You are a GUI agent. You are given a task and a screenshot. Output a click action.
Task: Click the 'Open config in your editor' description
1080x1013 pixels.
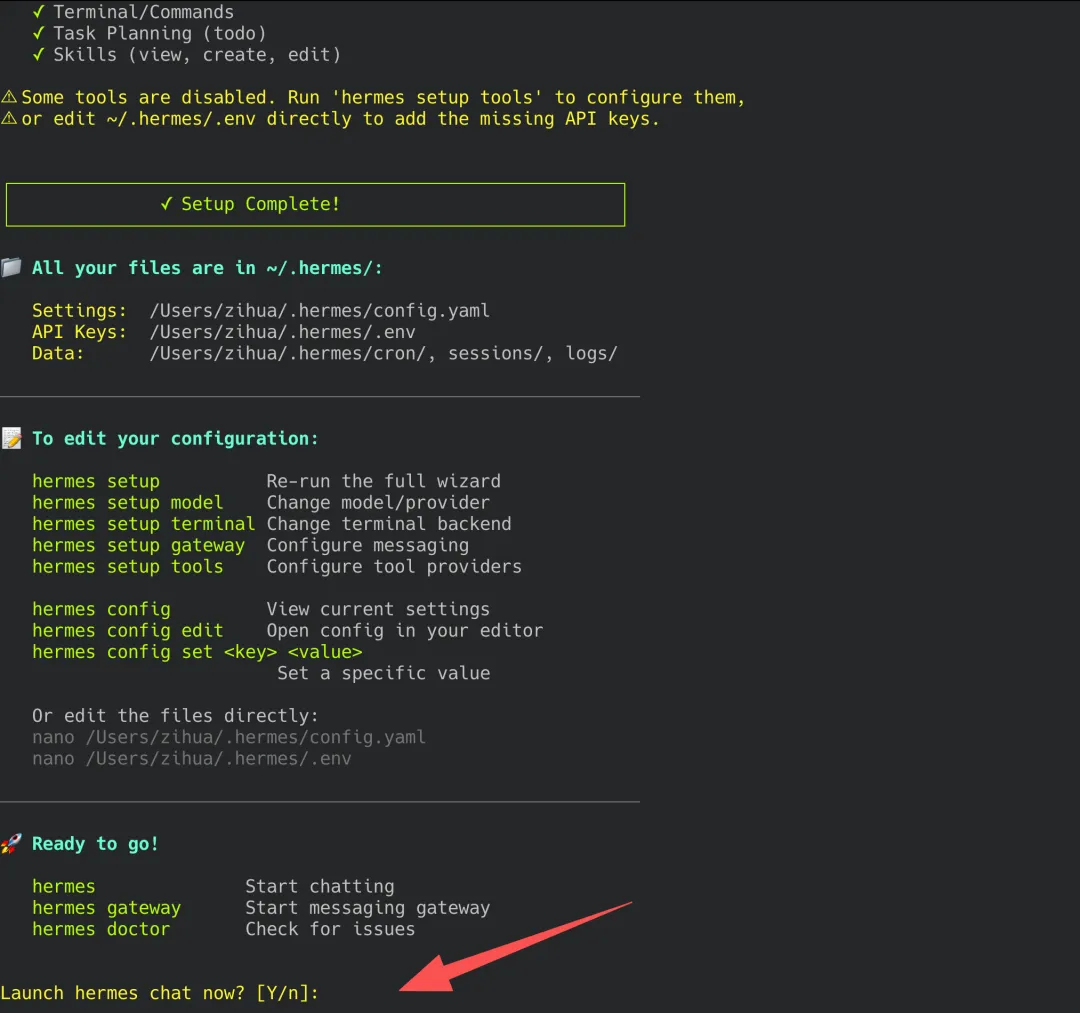405,631
